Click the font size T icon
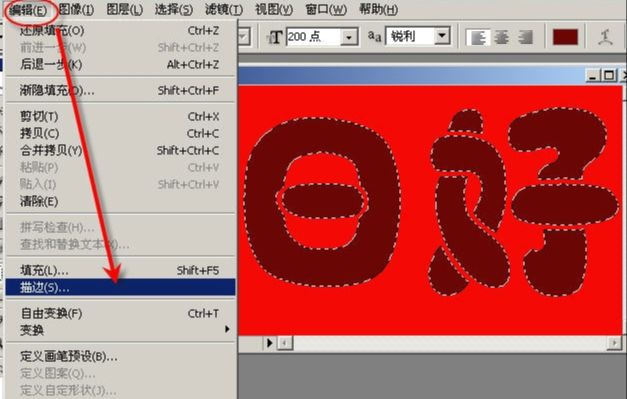This screenshot has height=399, width=627. click(275, 37)
